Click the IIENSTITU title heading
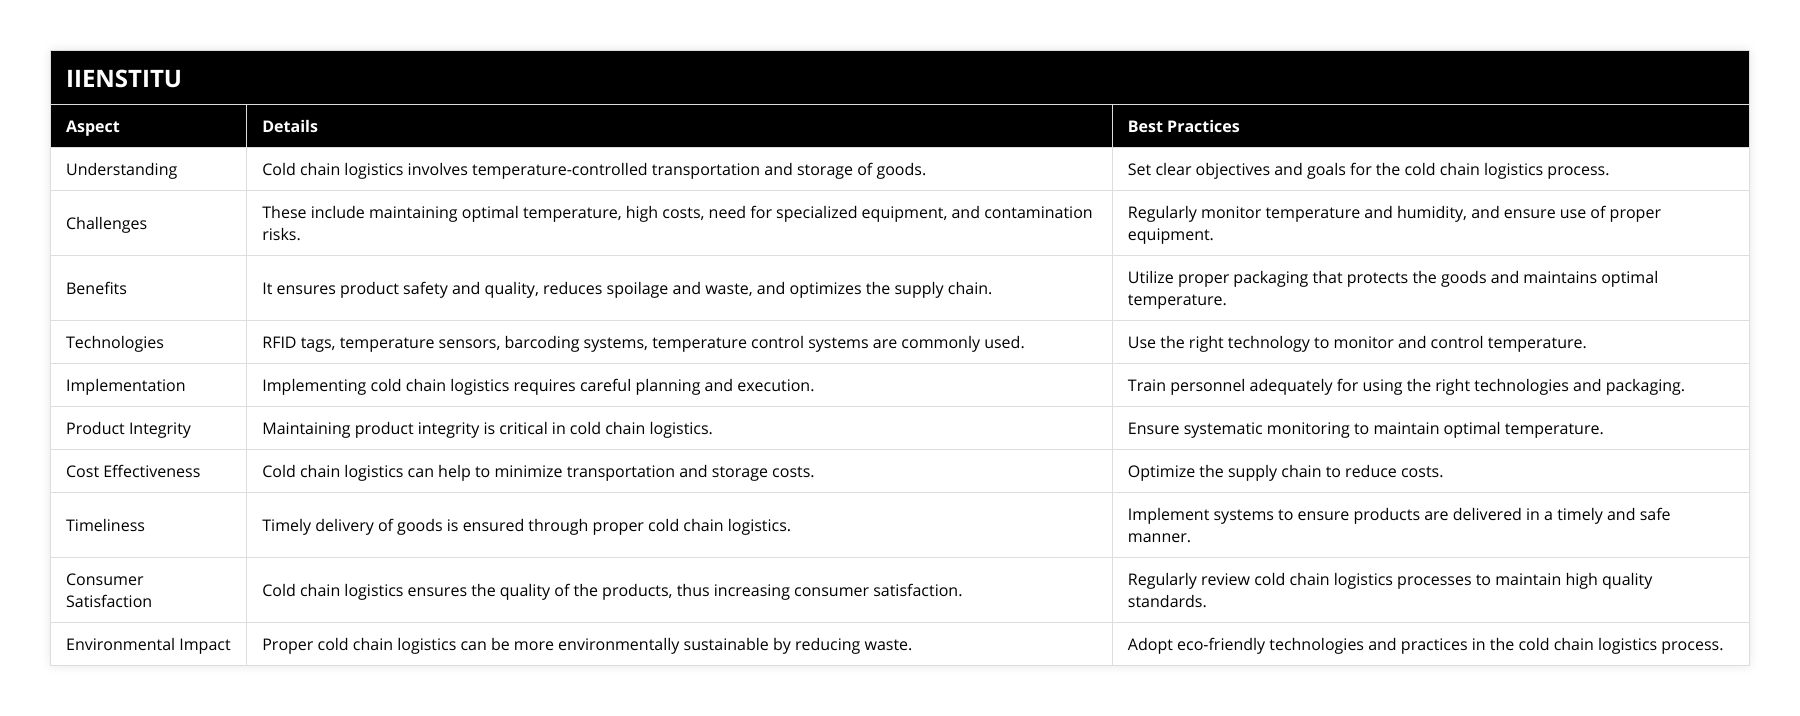Viewport: 1800px width, 716px height. [x=124, y=78]
